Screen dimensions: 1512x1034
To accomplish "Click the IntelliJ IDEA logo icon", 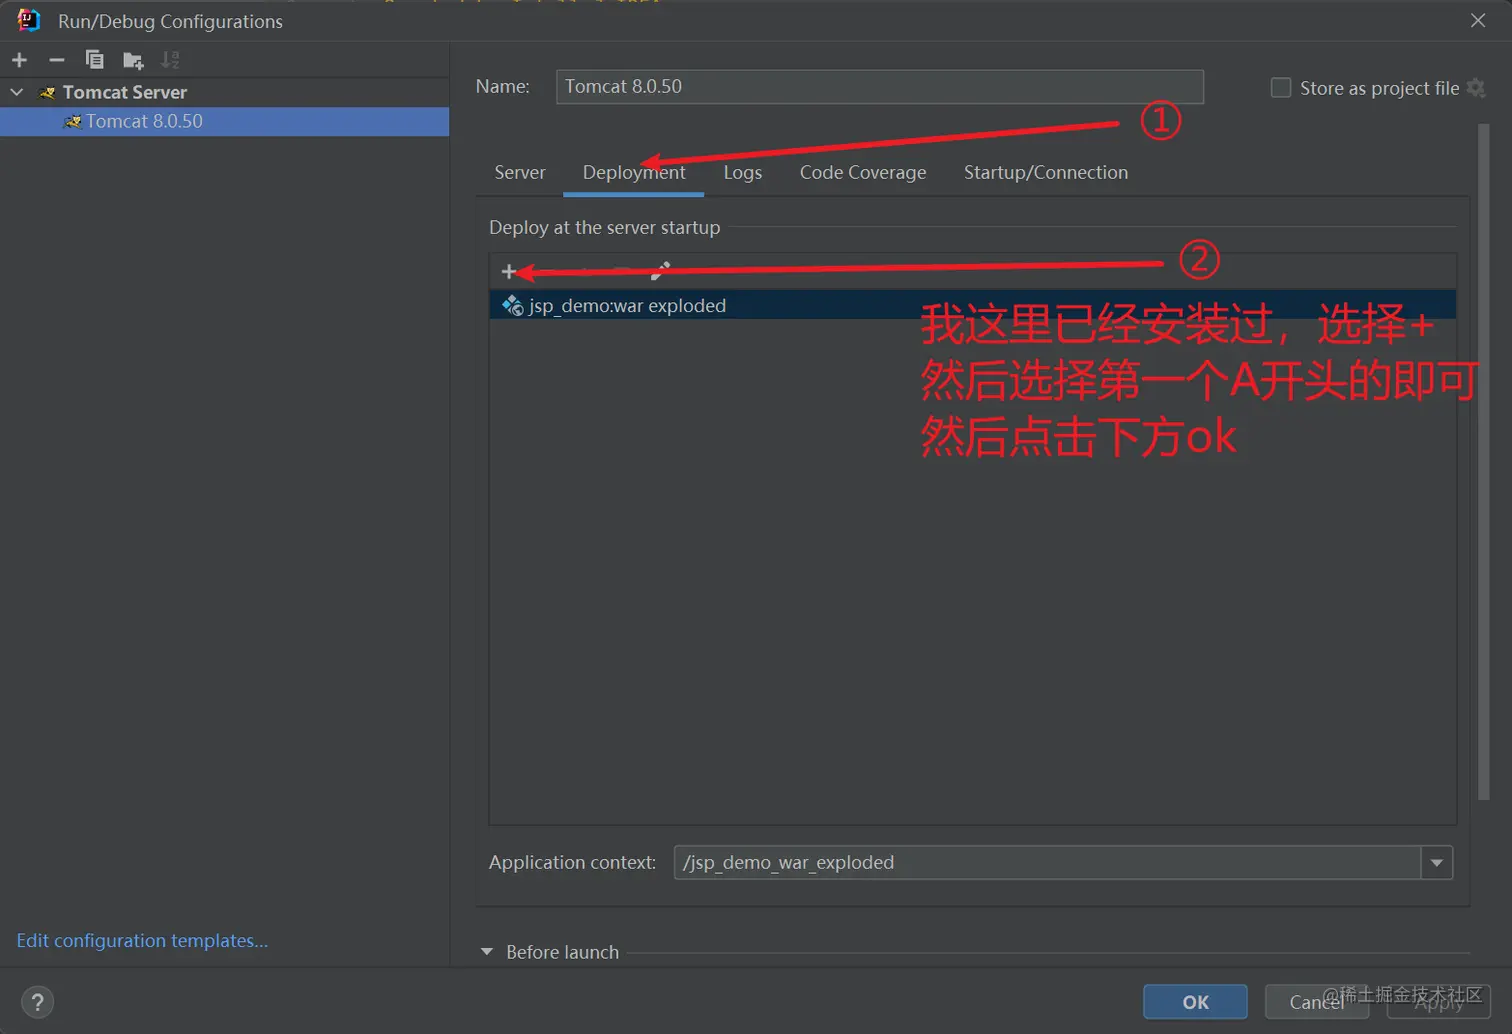I will click(x=28, y=20).
